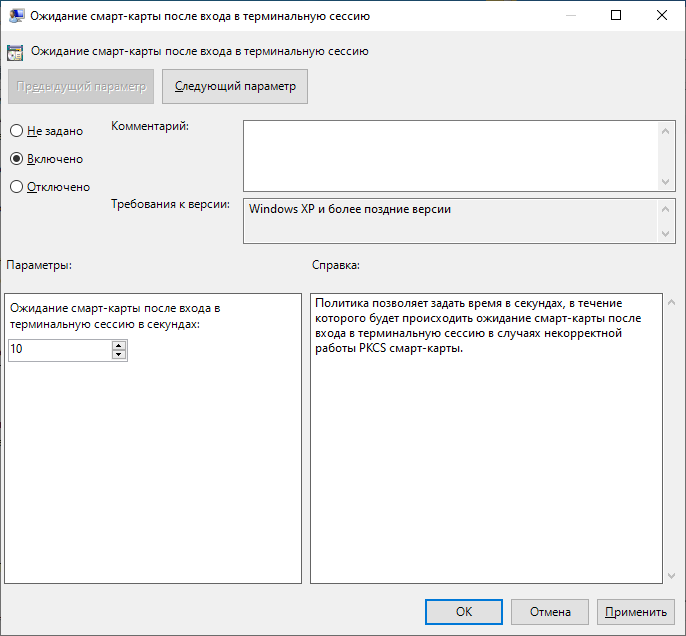Choose the "Отключено" radio option
The image size is (686, 636).
tap(16, 187)
